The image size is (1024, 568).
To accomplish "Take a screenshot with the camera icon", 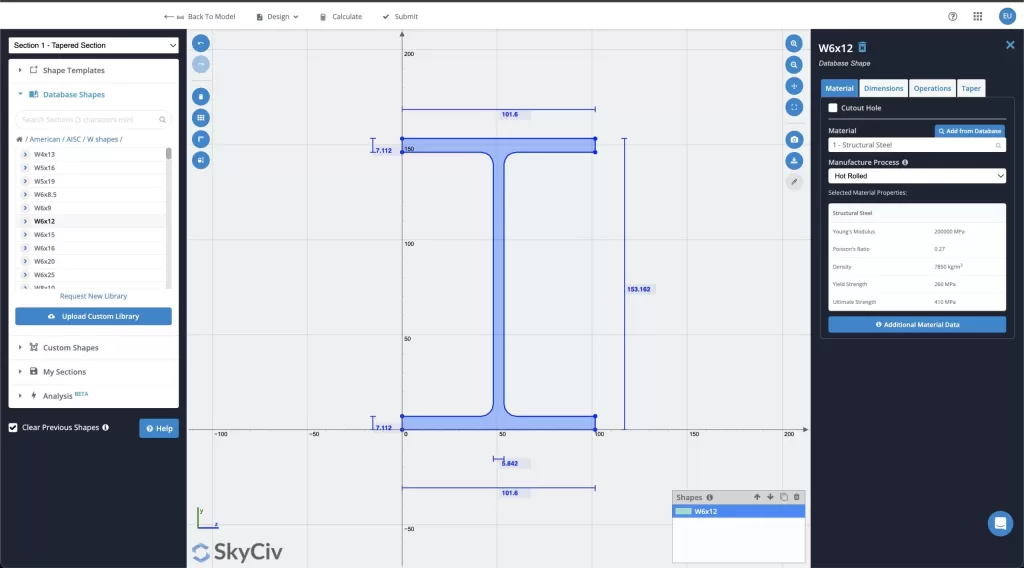I will [x=793, y=139].
